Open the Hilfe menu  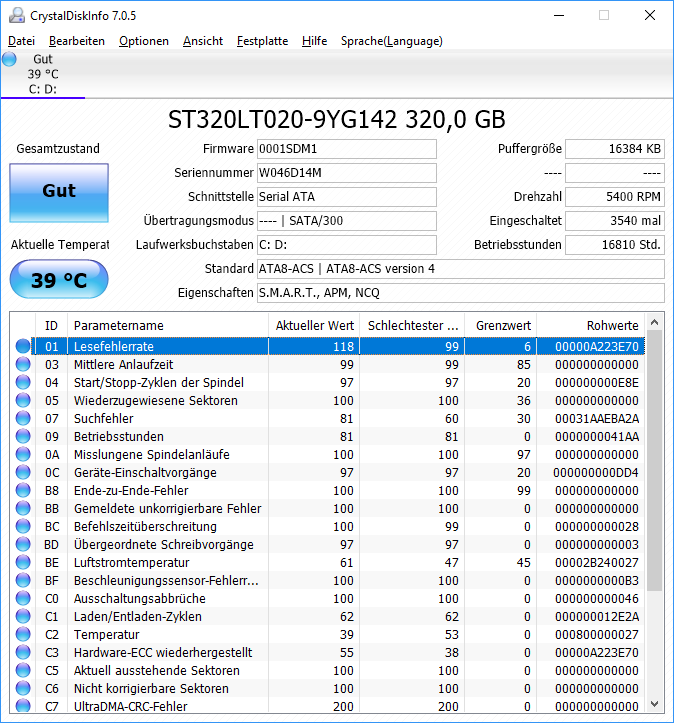pos(314,41)
